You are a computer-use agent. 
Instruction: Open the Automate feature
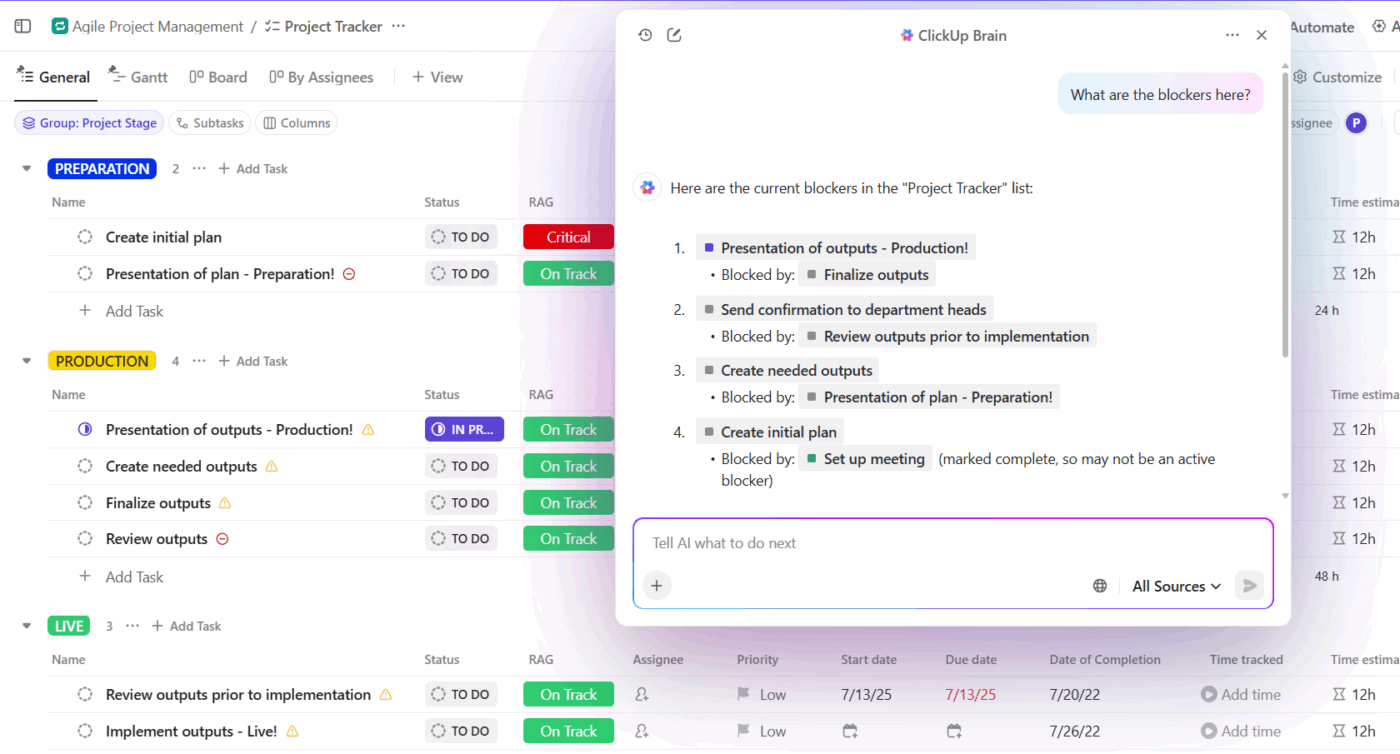[1322, 27]
